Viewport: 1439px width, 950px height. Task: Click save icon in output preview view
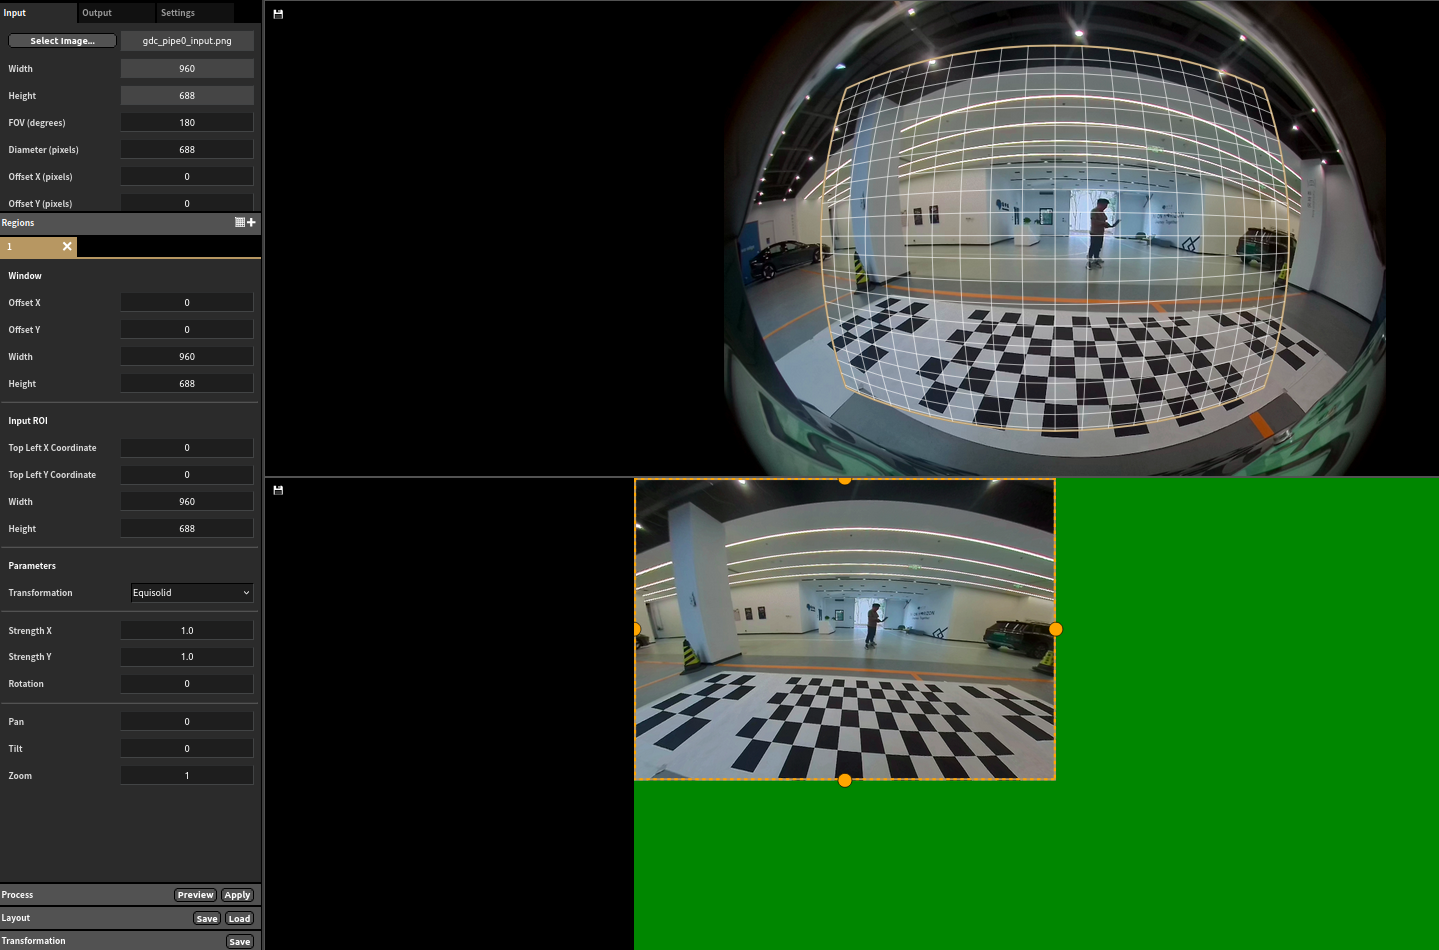[278, 490]
